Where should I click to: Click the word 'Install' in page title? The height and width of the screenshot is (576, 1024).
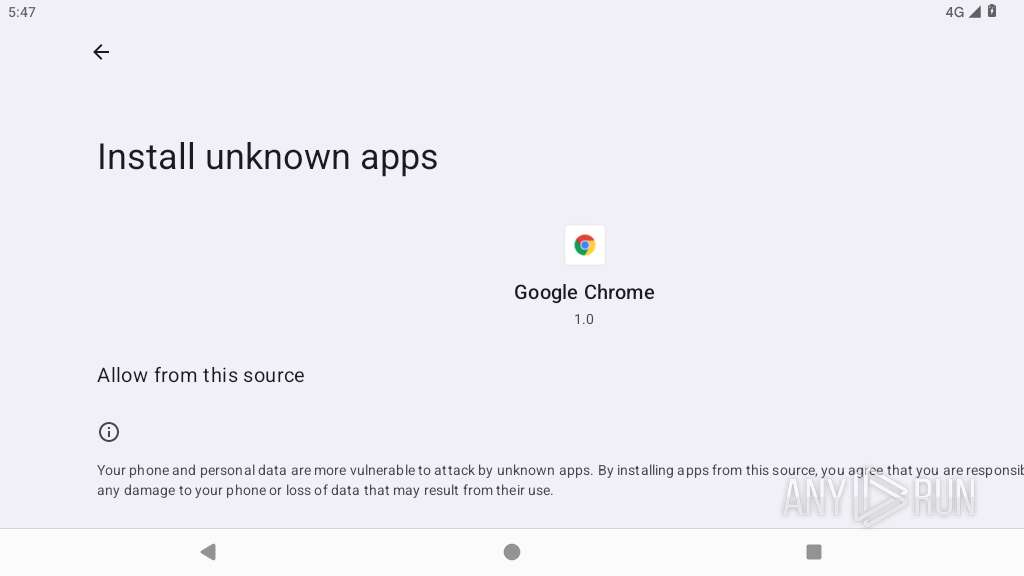pyautogui.click(x=146, y=157)
